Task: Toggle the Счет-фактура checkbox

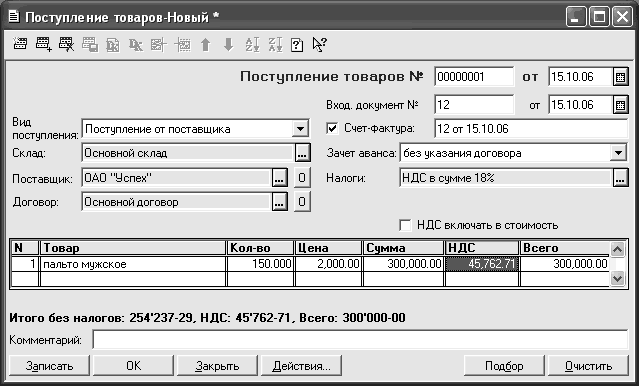Action: click(332, 129)
